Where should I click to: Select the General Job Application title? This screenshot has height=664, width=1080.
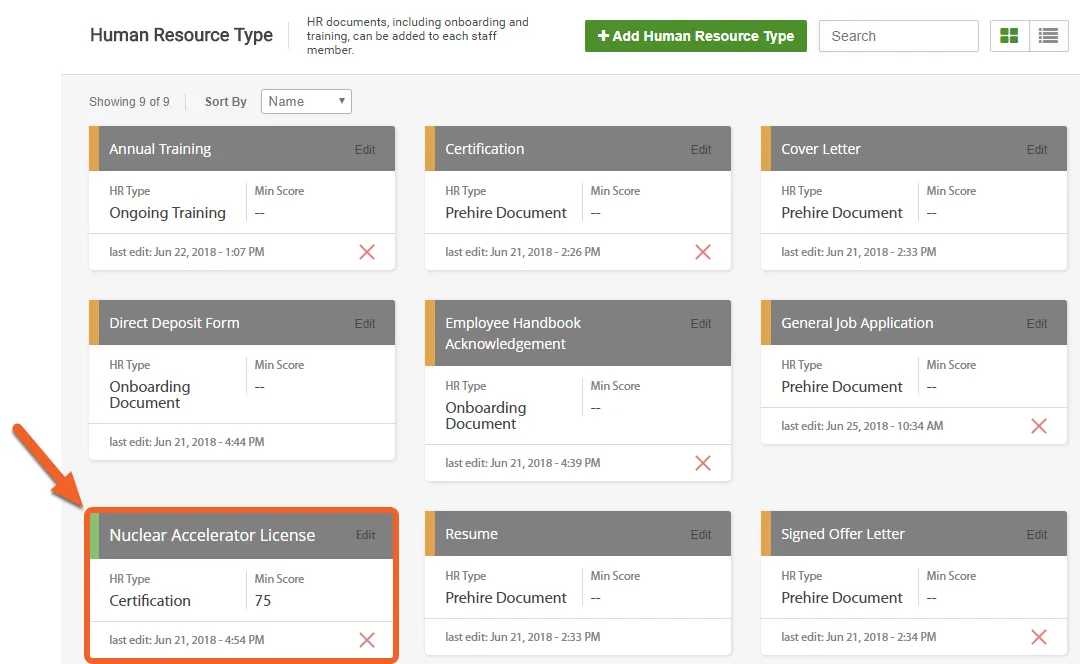coord(858,323)
